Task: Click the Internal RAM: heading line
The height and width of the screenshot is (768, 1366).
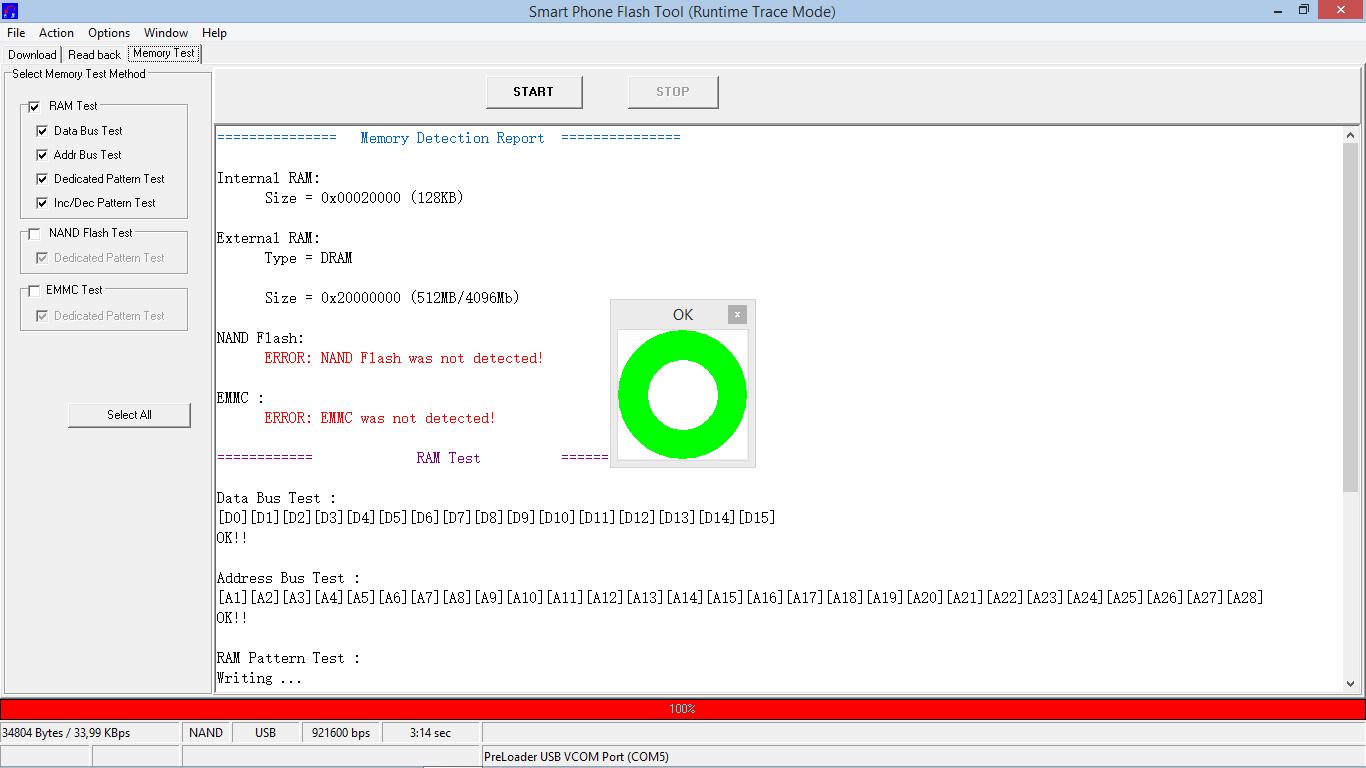Action: click(x=268, y=178)
